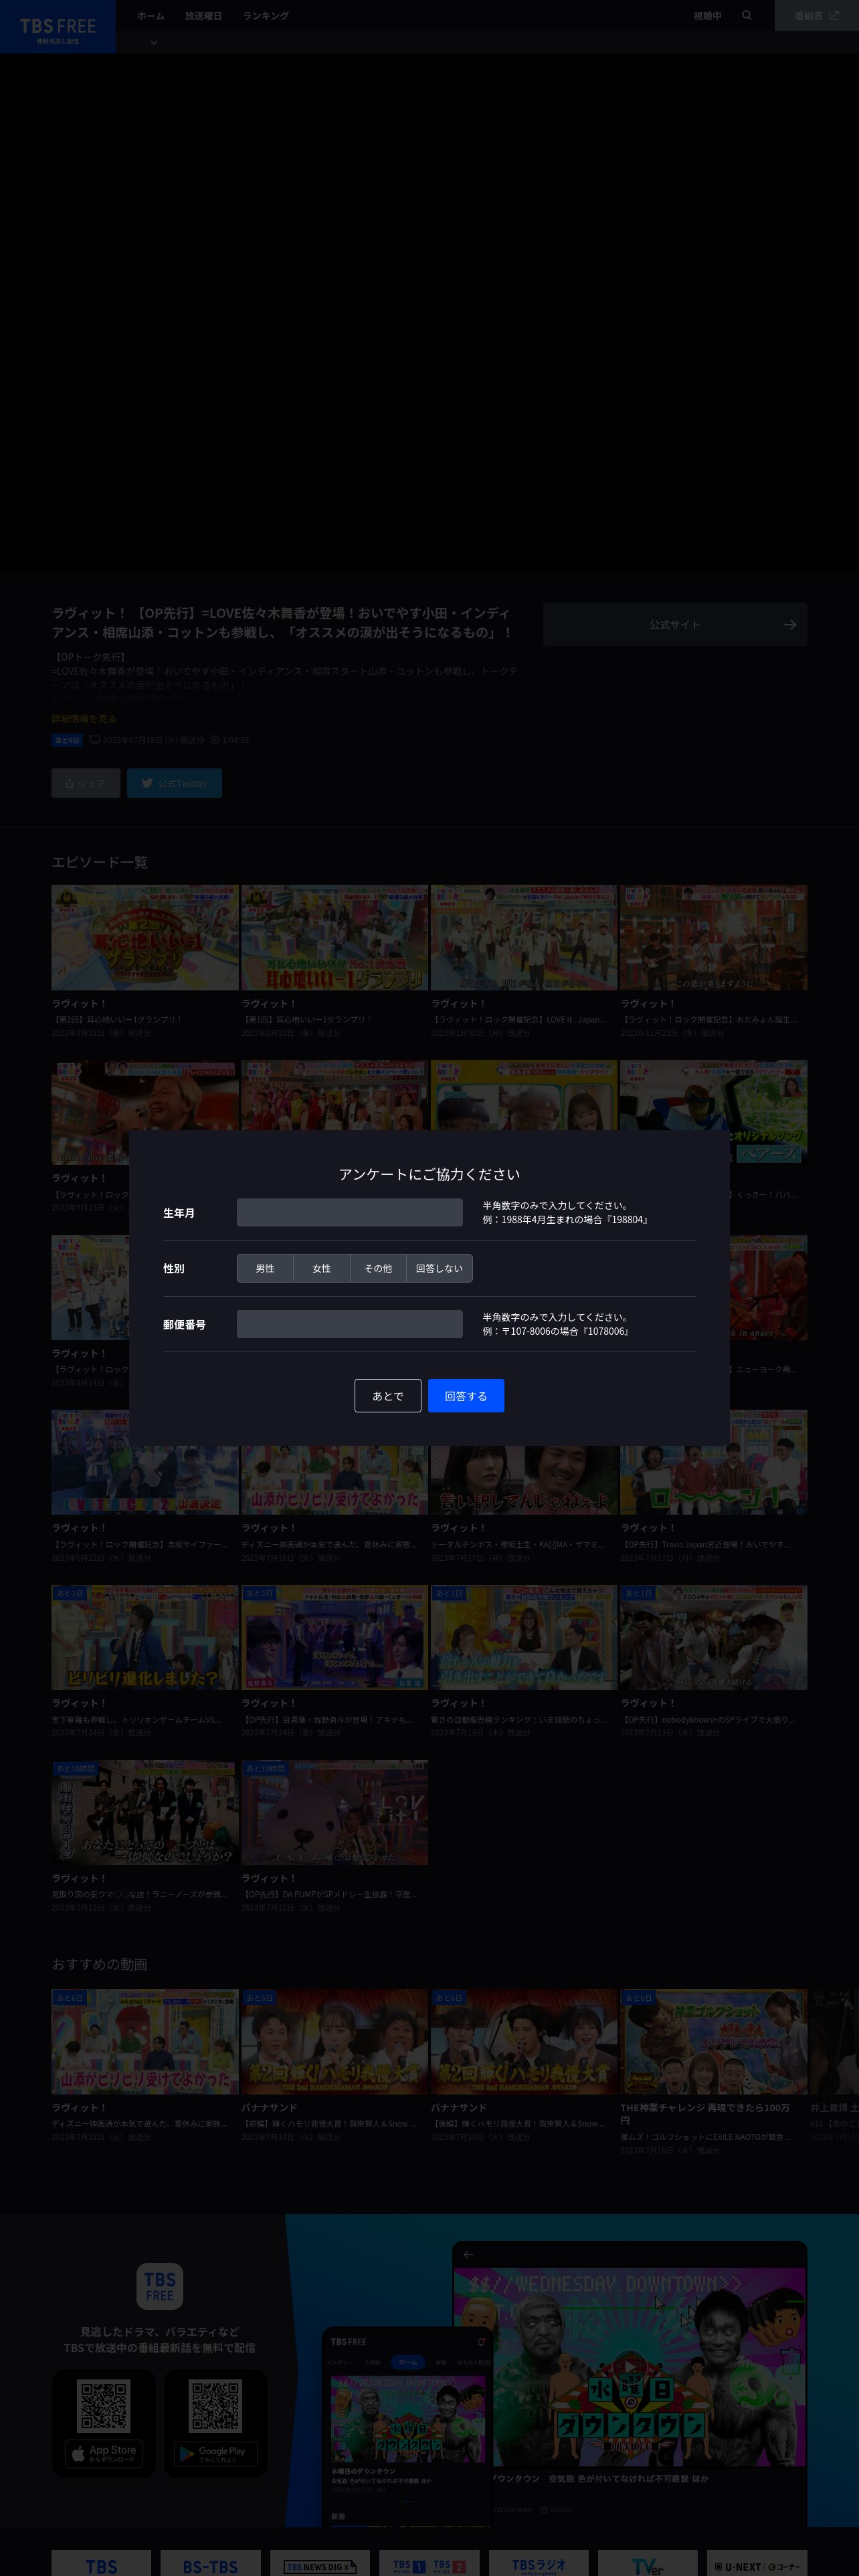Open the ランキング menu item

tap(265, 15)
